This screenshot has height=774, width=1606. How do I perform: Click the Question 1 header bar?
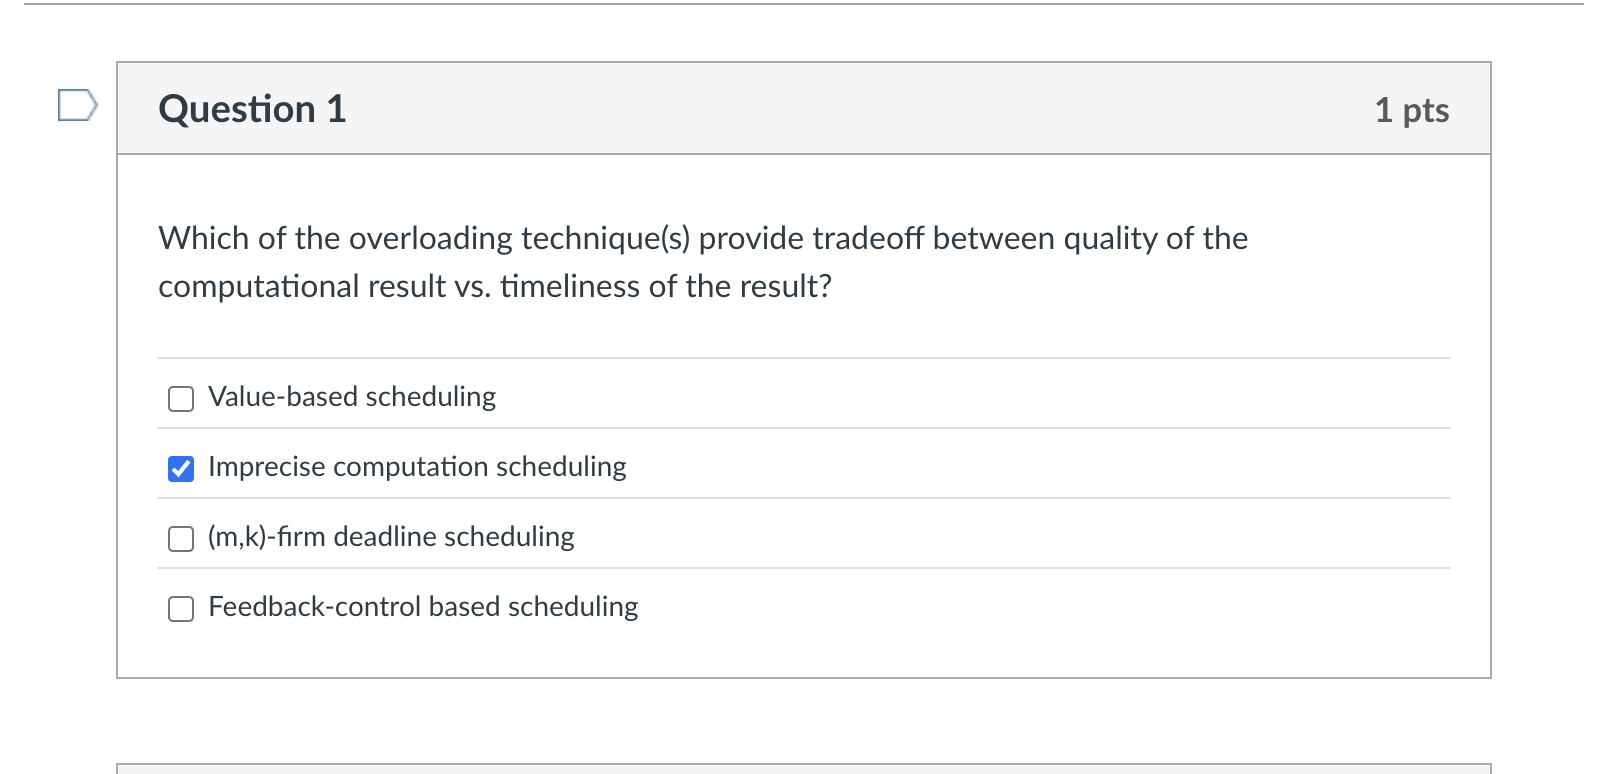800,109
